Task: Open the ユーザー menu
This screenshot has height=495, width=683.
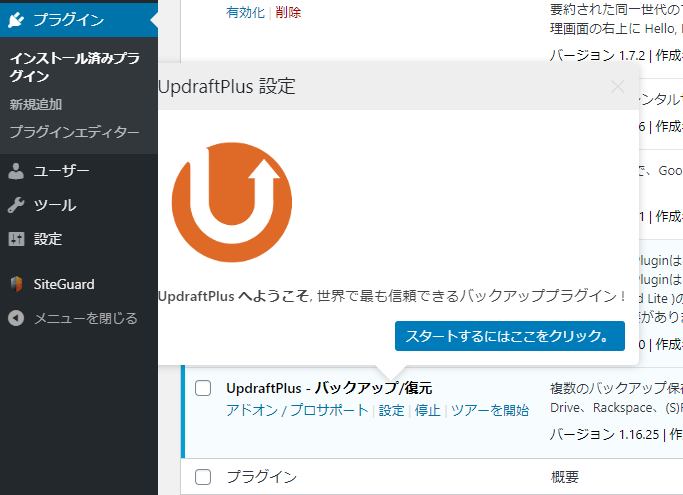Action: point(79,171)
